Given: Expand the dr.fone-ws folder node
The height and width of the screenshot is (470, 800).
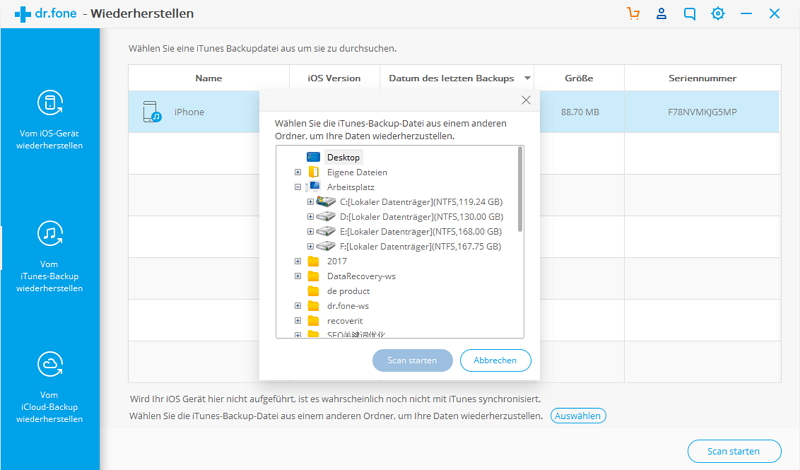Looking at the screenshot, I should pos(298,306).
